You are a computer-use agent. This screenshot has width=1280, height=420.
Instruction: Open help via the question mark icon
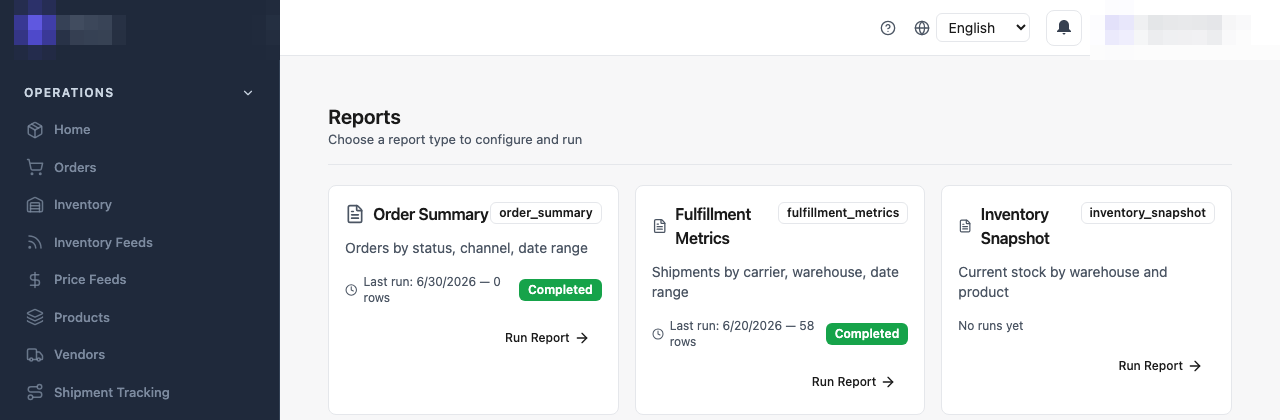pos(888,28)
